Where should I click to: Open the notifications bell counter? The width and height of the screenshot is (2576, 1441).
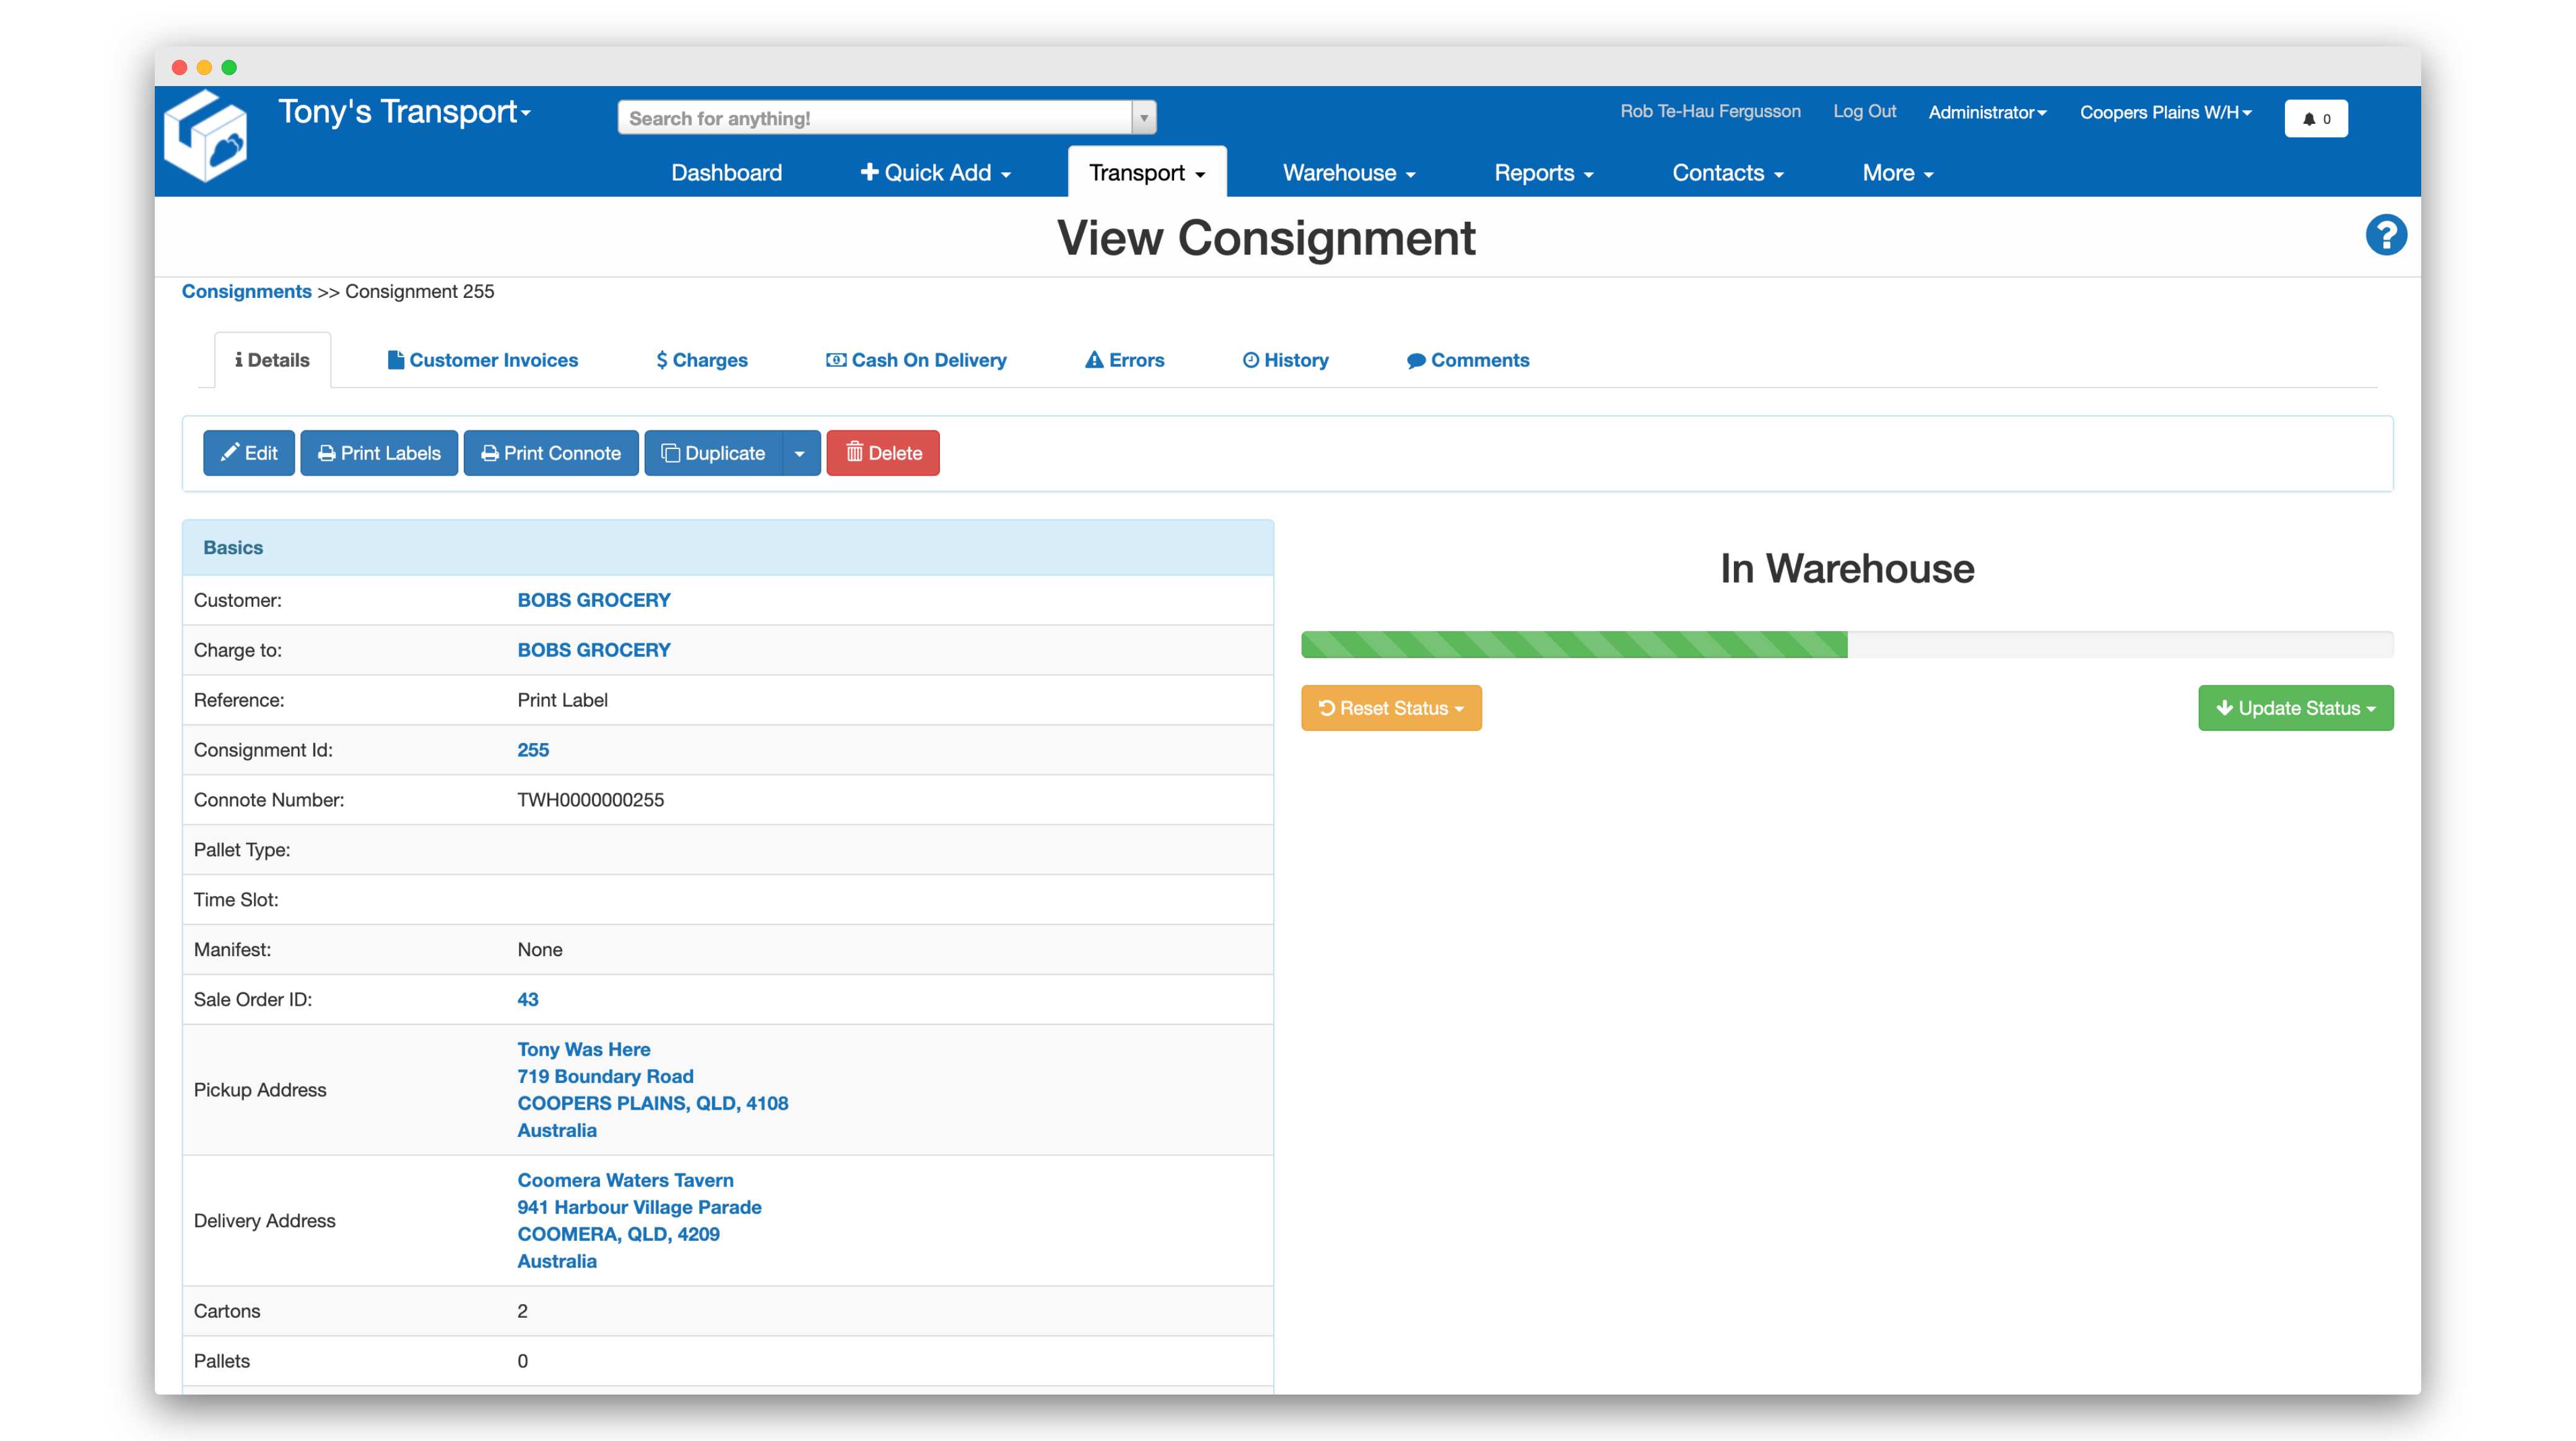coord(2315,118)
